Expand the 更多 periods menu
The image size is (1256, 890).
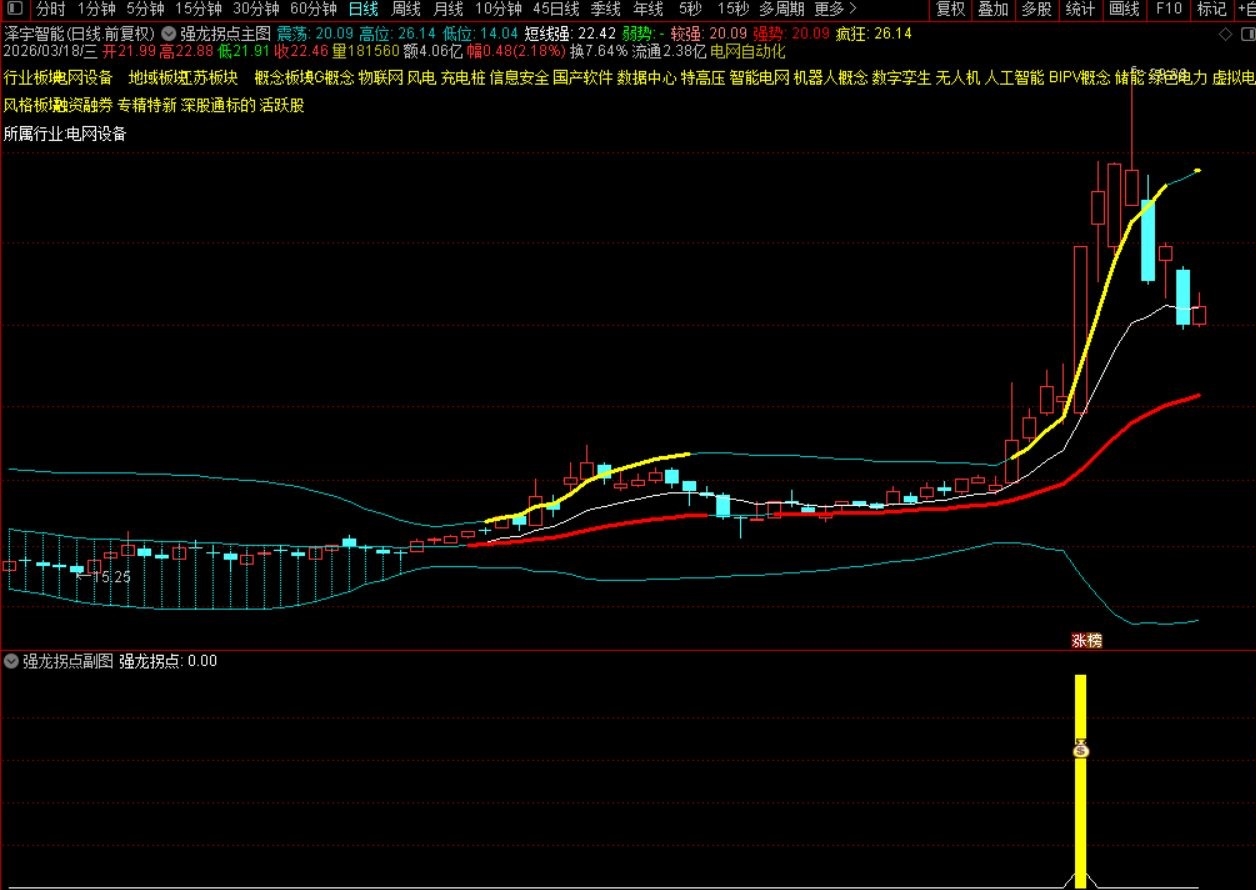[836, 9]
